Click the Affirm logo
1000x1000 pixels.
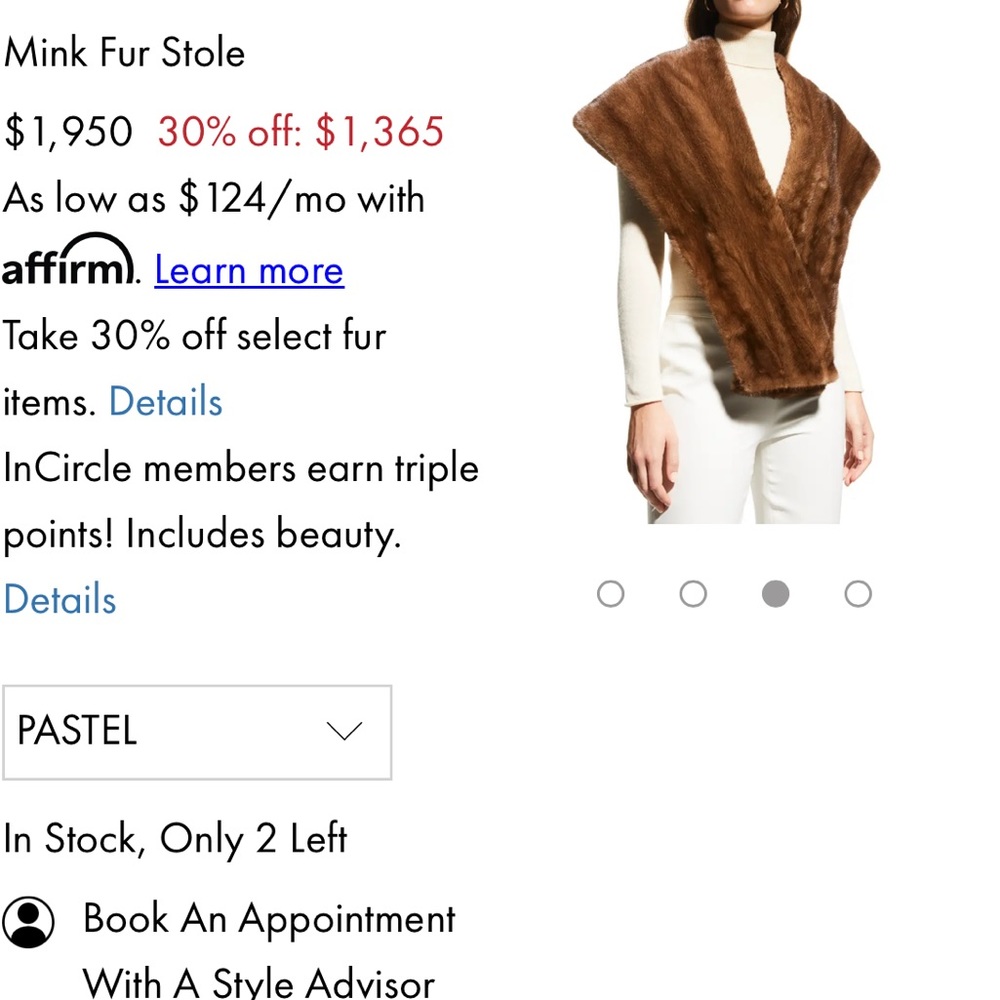pos(65,265)
